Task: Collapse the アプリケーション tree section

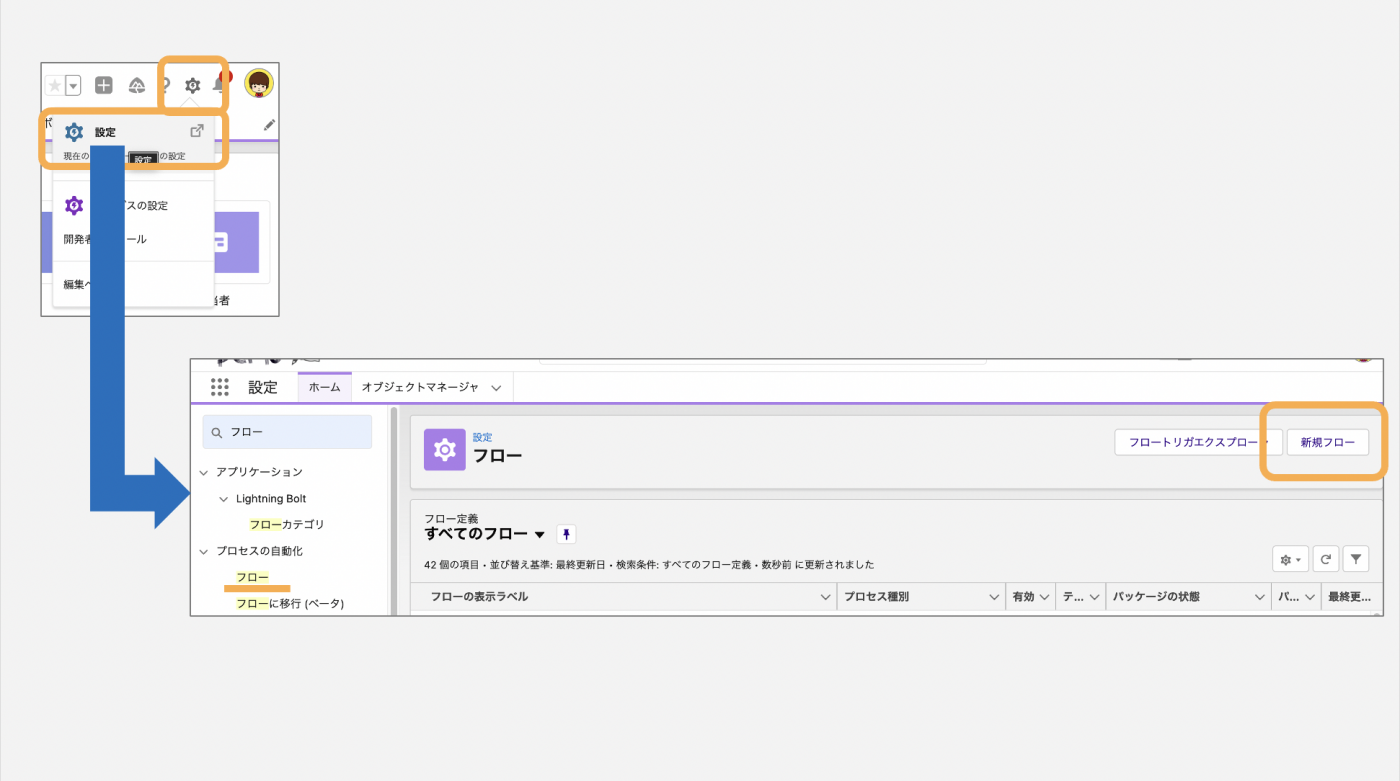Action: [x=204, y=472]
